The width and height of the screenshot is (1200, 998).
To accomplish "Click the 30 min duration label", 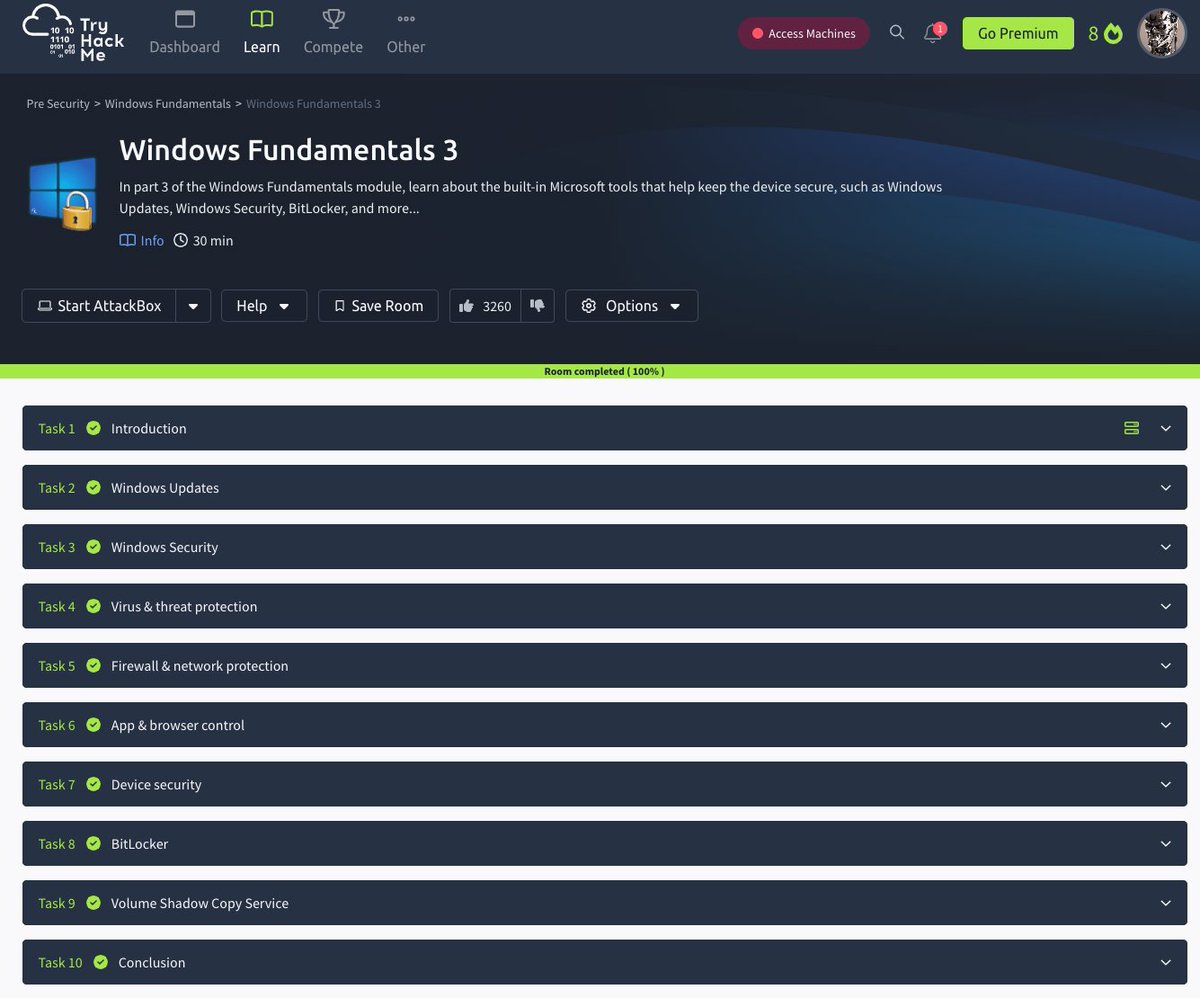I will coord(204,241).
